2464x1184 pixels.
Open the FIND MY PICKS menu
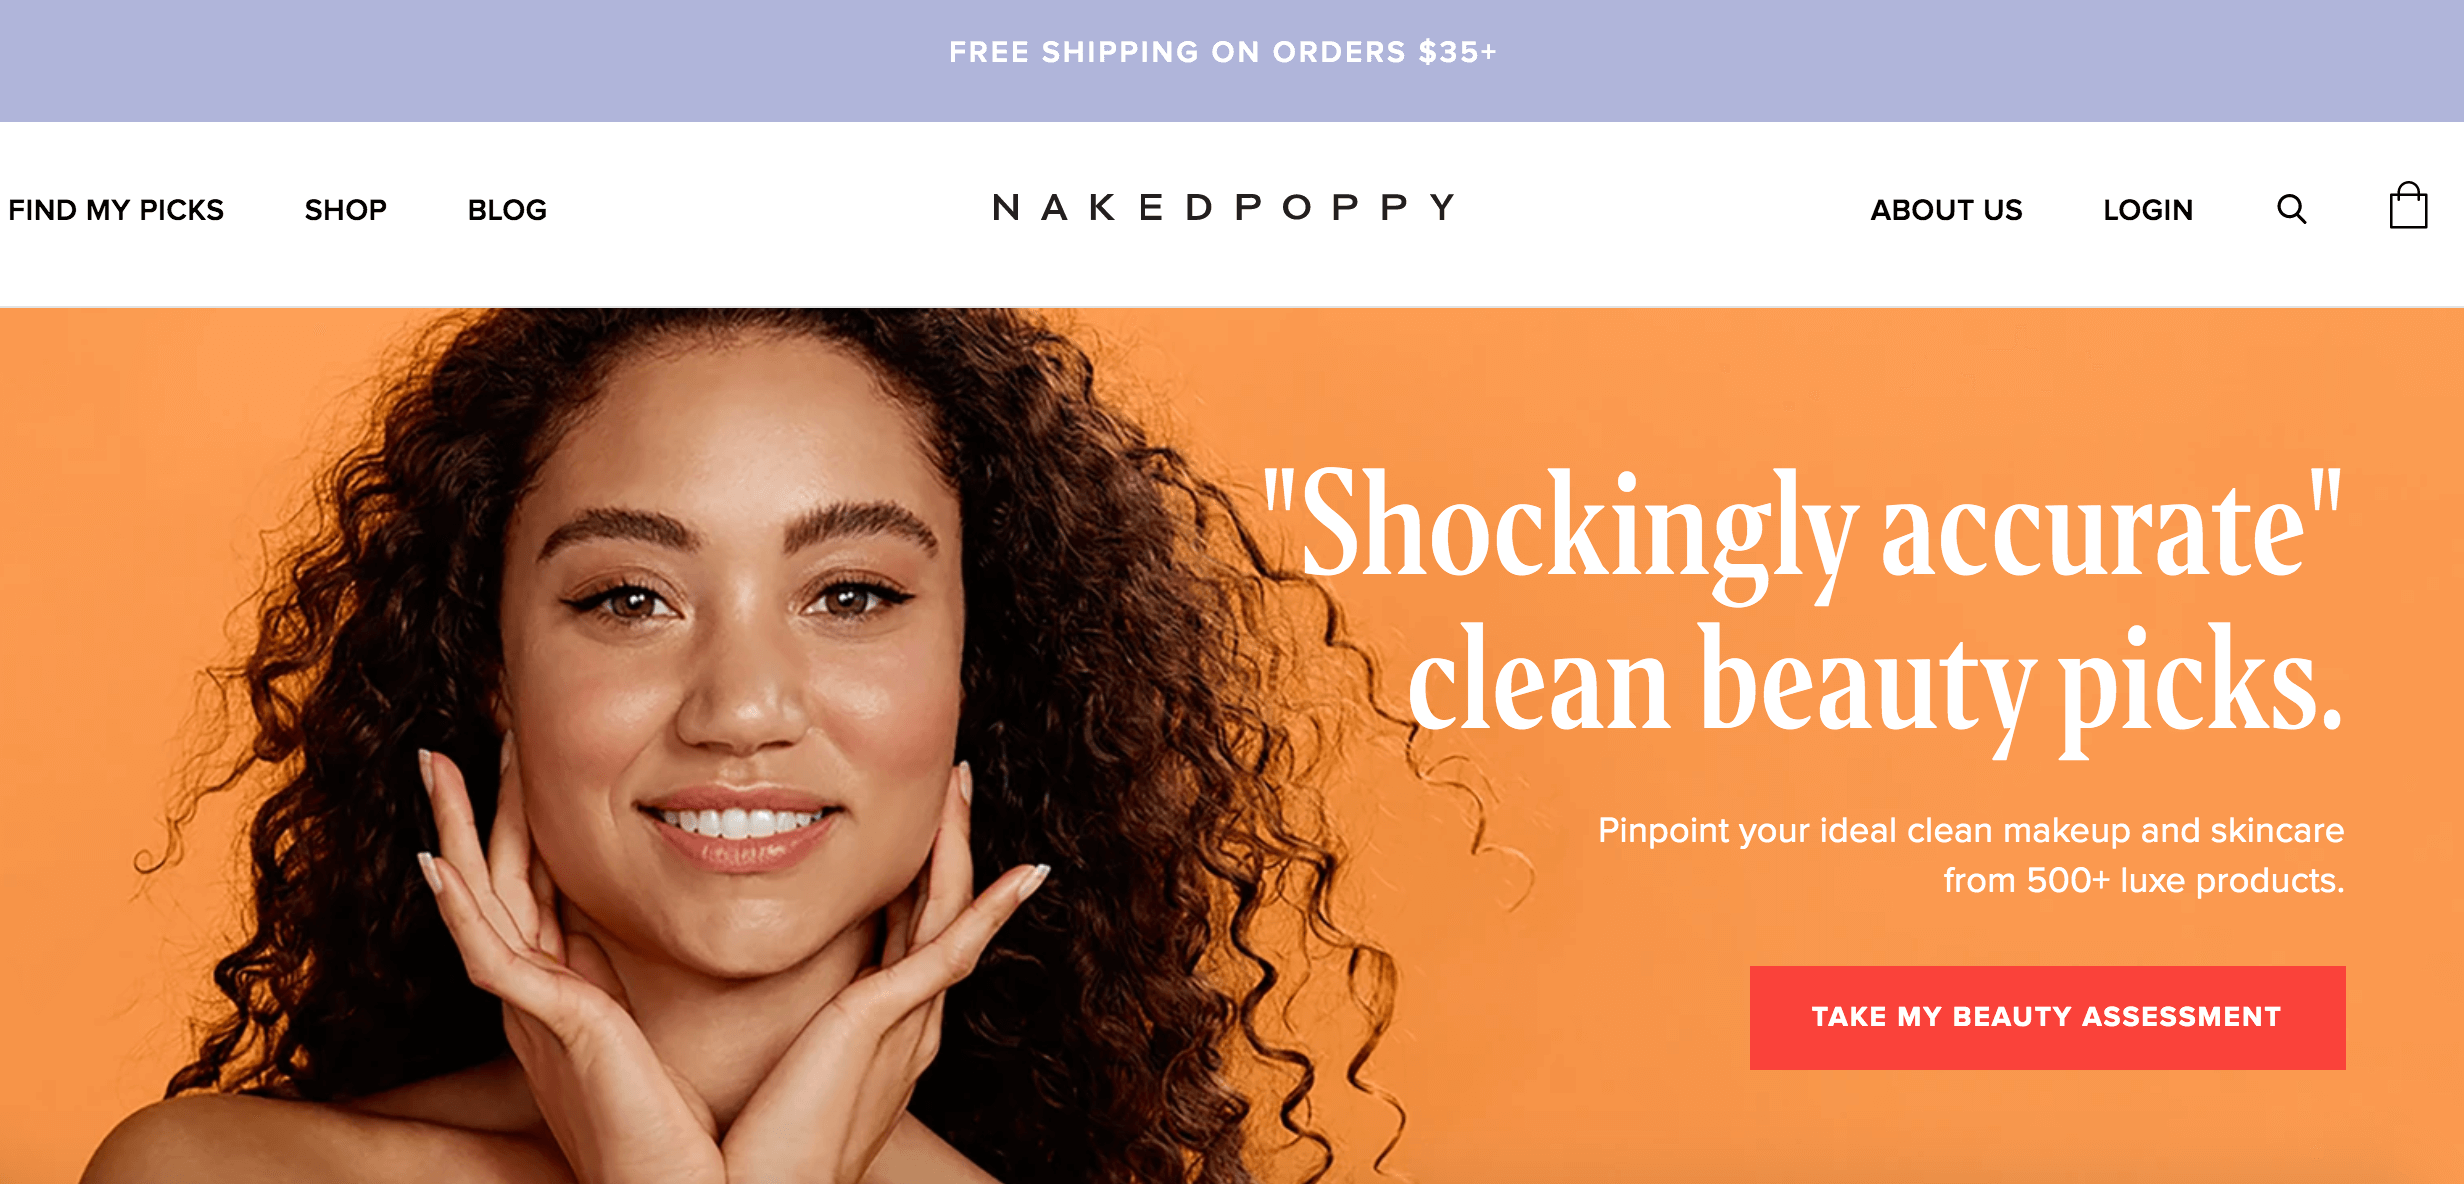pos(116,210)
